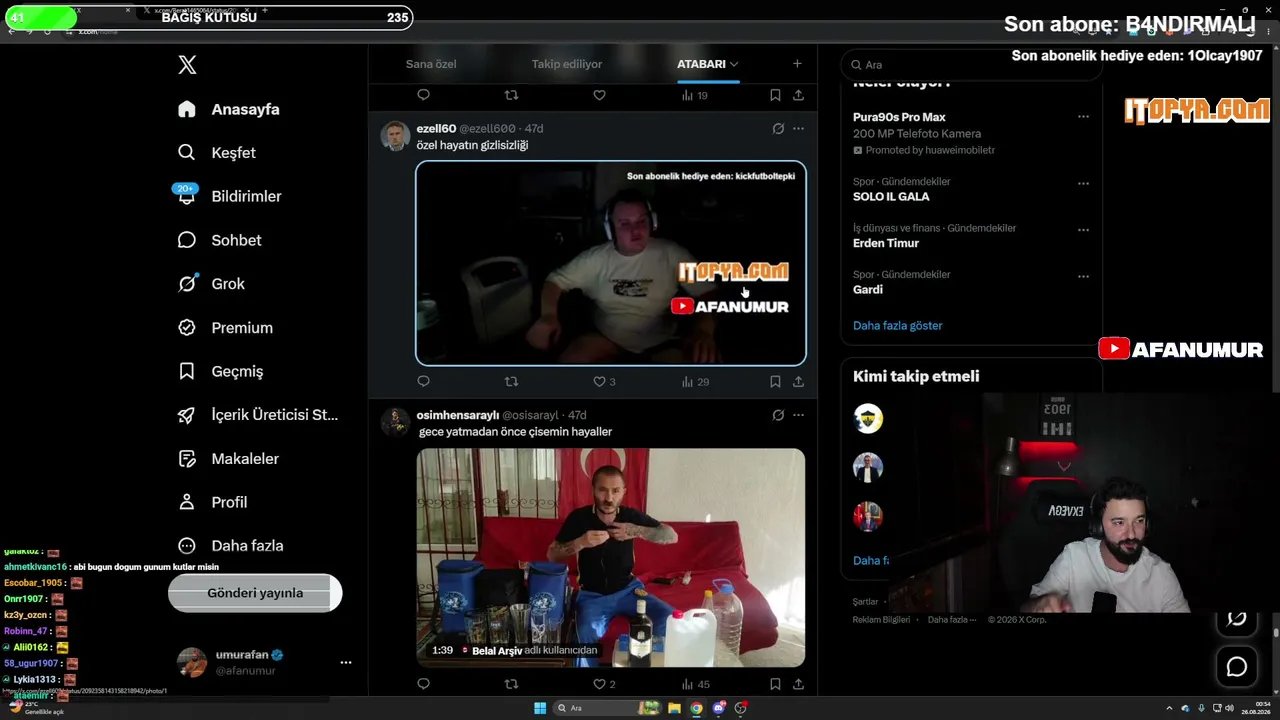The width and height of the screenshot is (1280, 720).
Task: Switch to the Sana özel tab
Action: [x=431, y=64]
